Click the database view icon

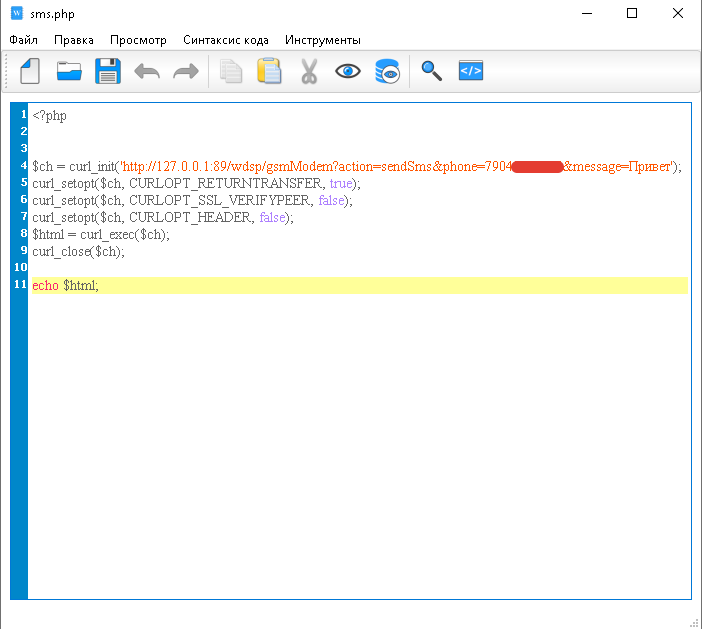387,71
